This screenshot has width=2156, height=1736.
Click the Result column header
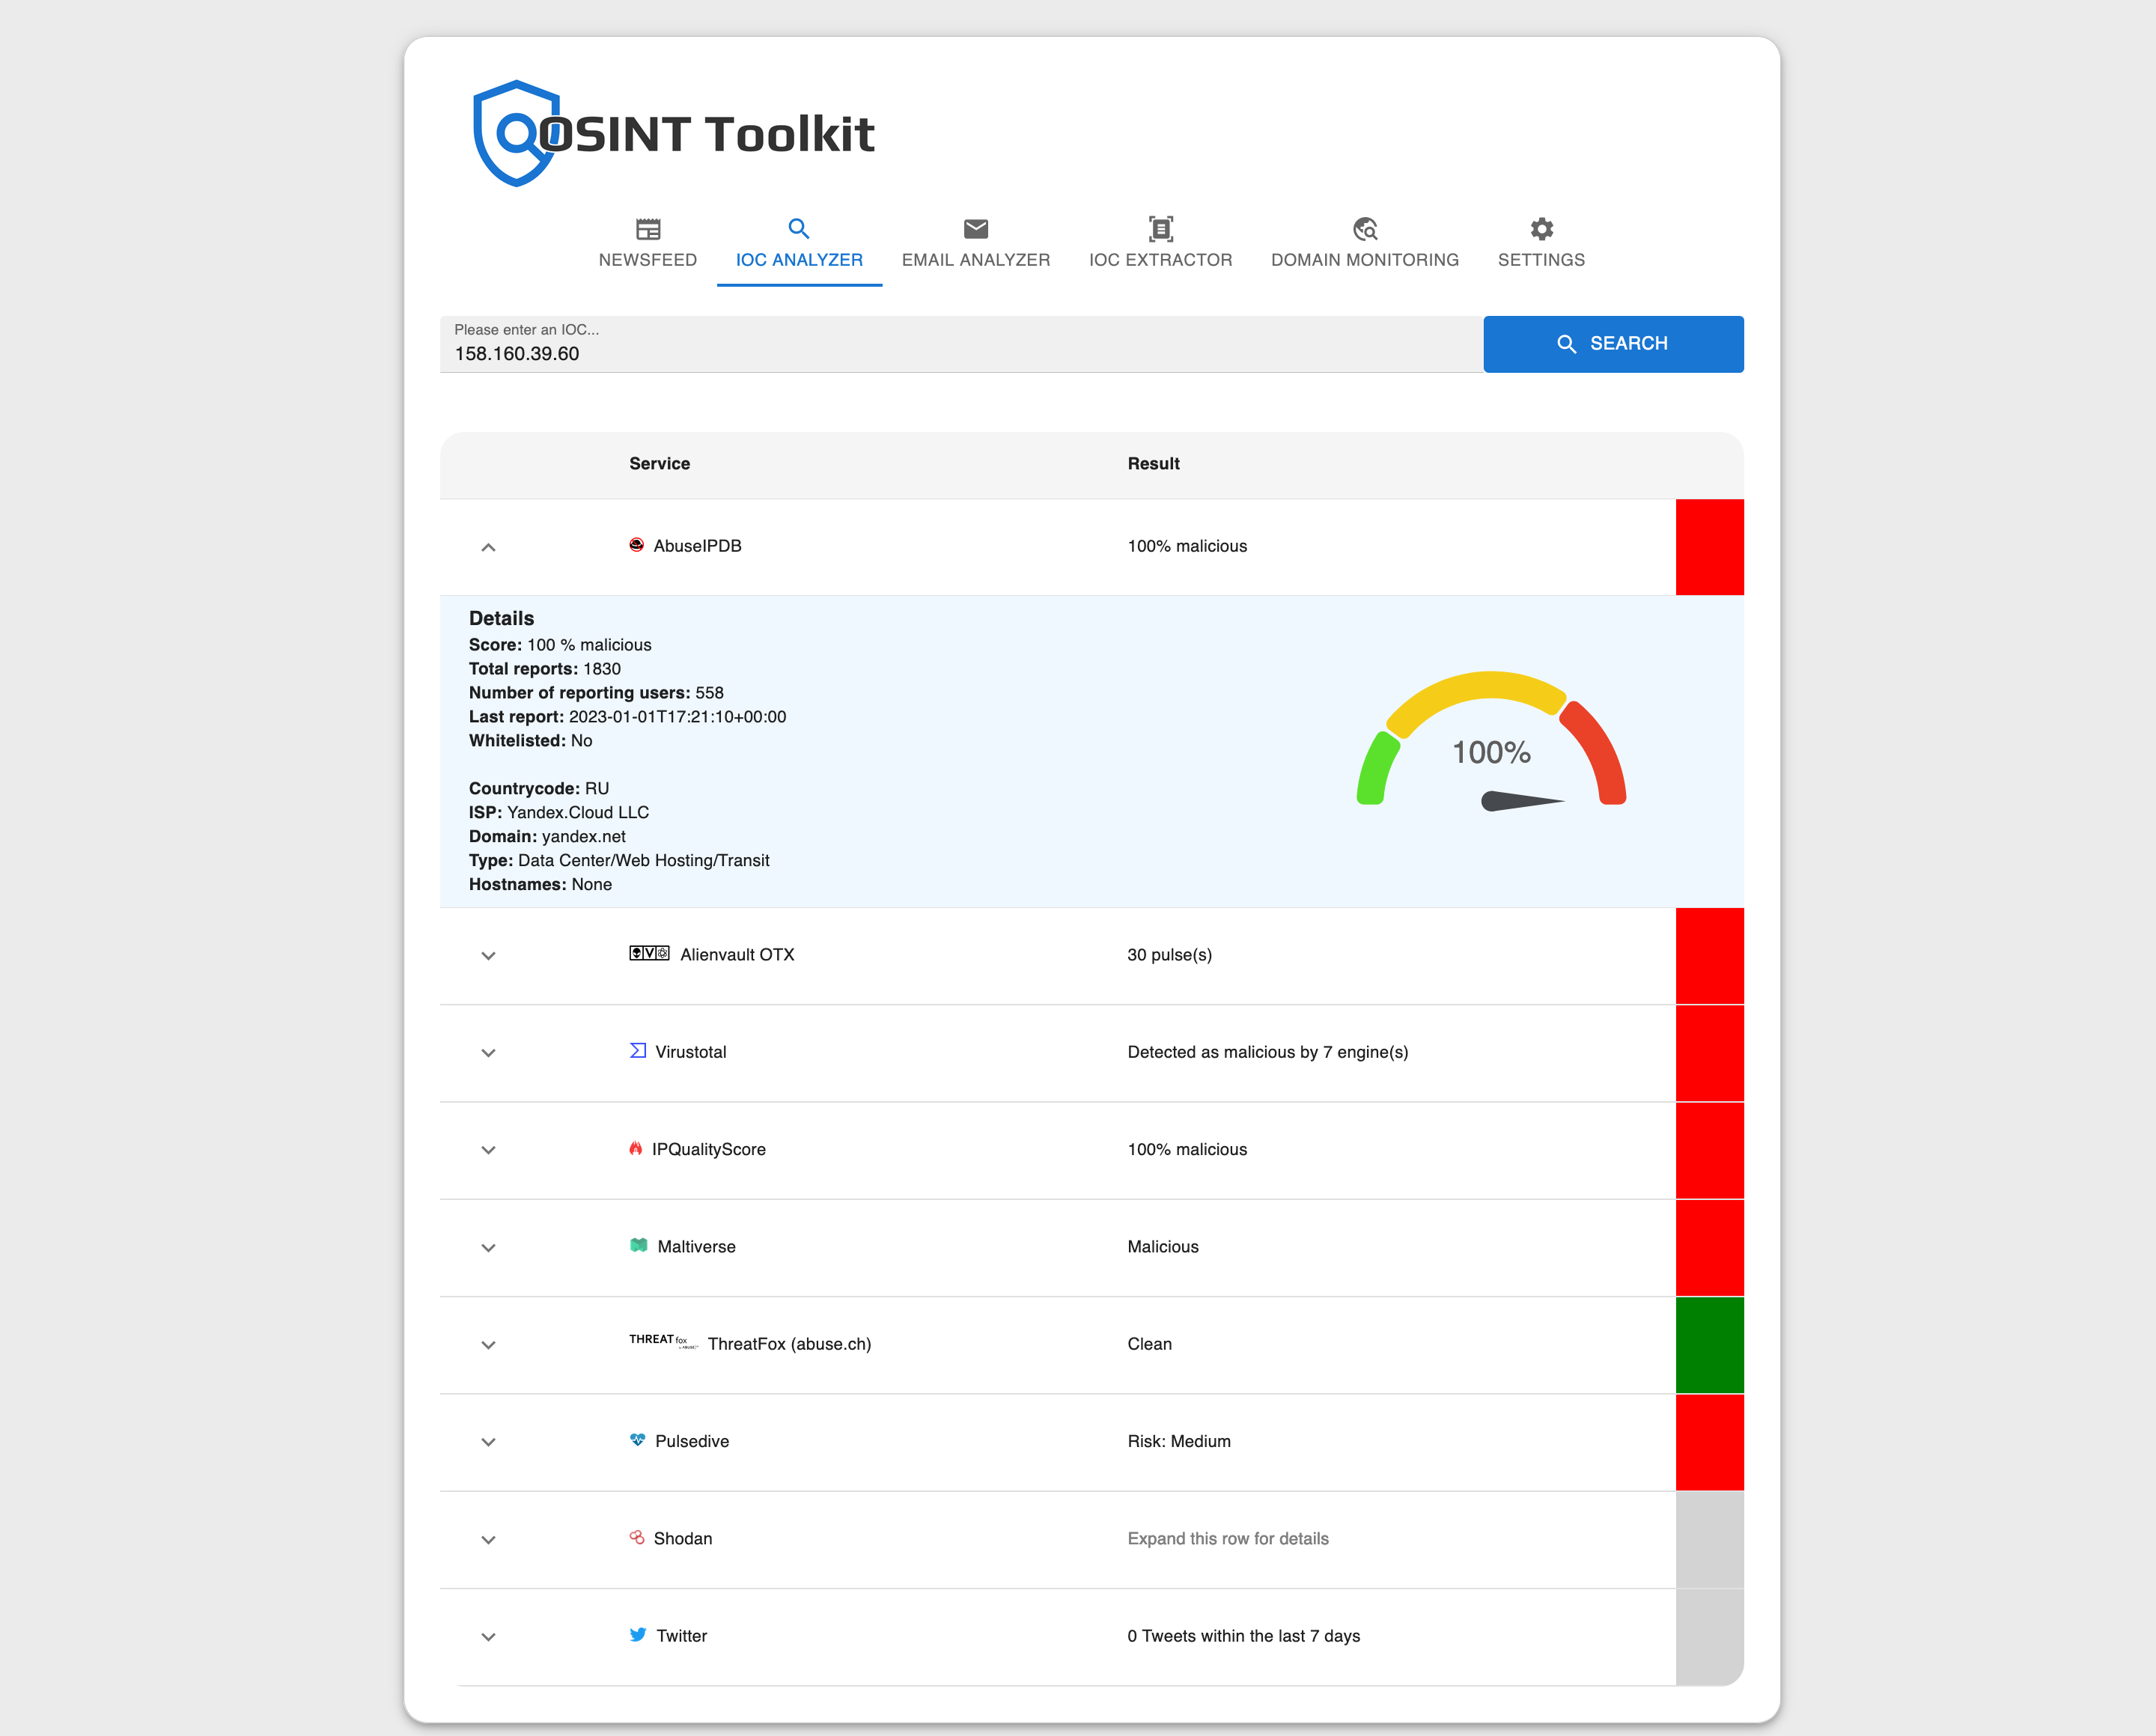[1153, 464]
